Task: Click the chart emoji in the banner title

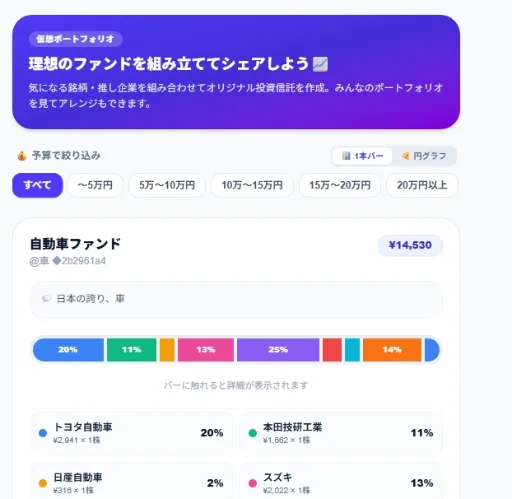Action: point(320,64)
